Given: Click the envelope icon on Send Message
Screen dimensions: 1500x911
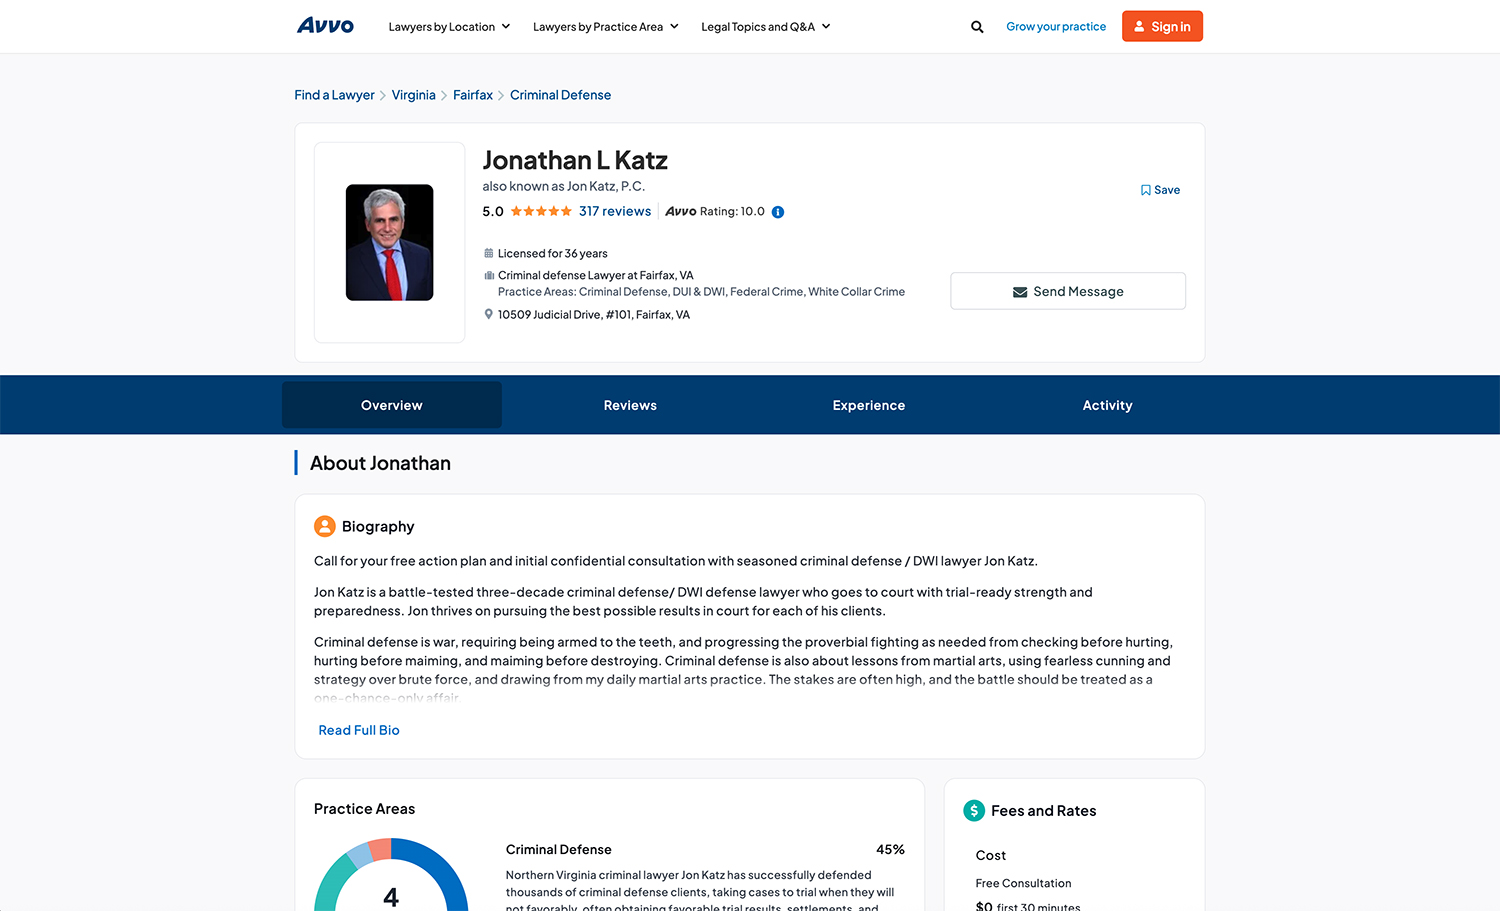Looking at the screenshot, I should pyautogui.click(x=1020, y=291).
